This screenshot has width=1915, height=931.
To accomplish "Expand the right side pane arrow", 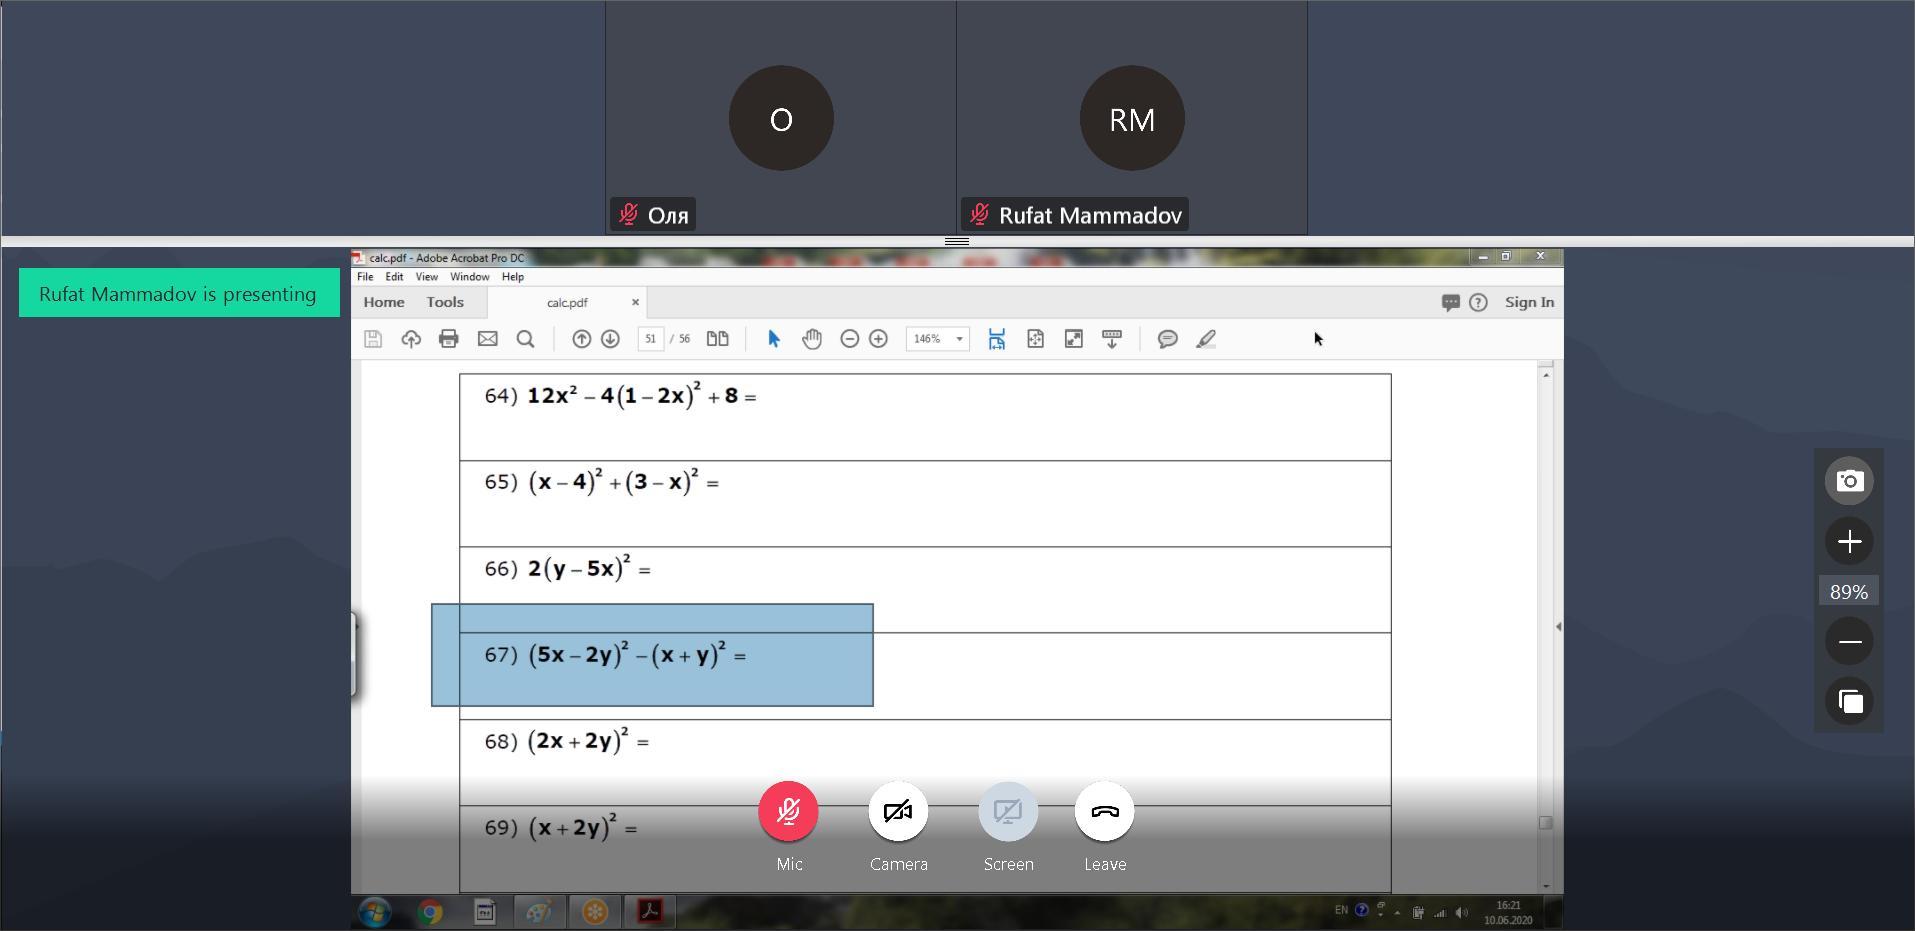I will click(x=1557, y=627).
